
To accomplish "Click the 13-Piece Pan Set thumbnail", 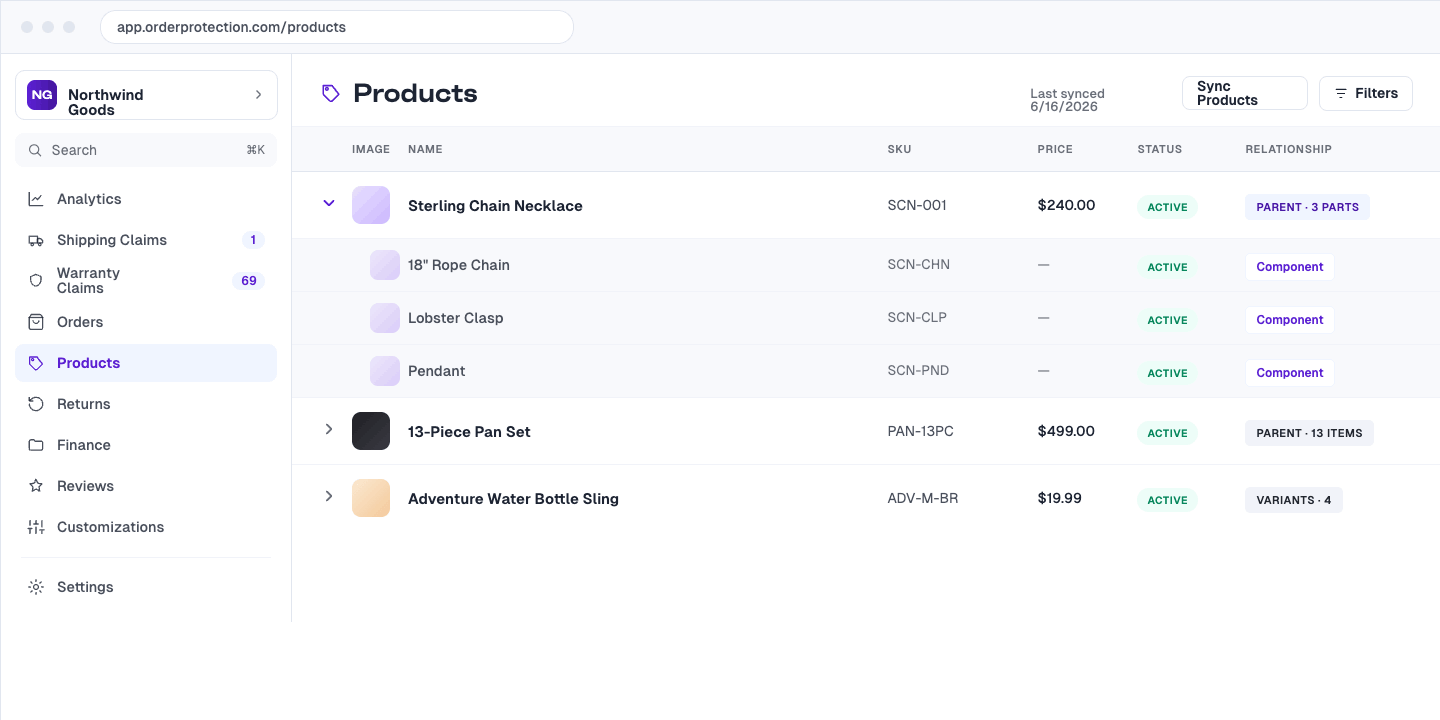I will [x=371, y=431].
